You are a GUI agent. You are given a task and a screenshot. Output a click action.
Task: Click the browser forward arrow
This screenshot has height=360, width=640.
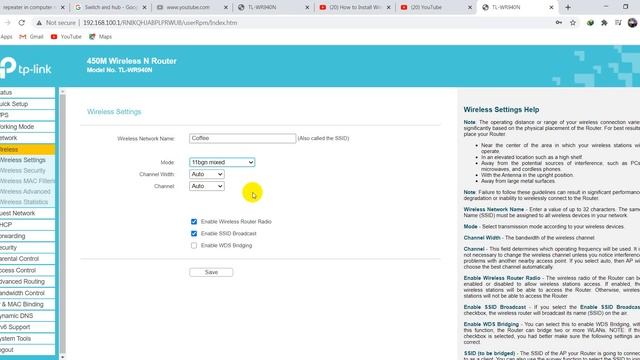pyautogui.click(x=7, y=23)
